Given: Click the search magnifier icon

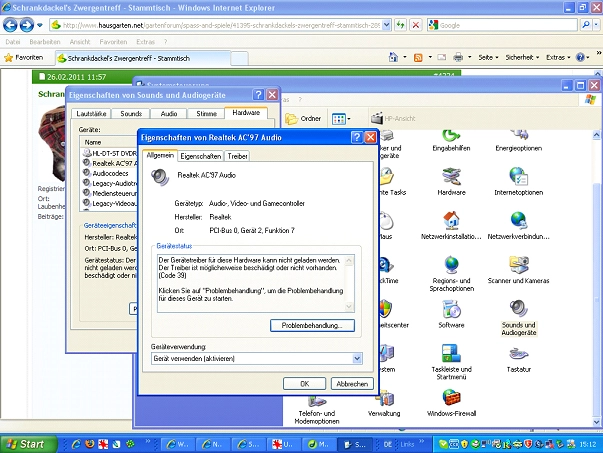Looking at the screenshot, I should point(586,25).
